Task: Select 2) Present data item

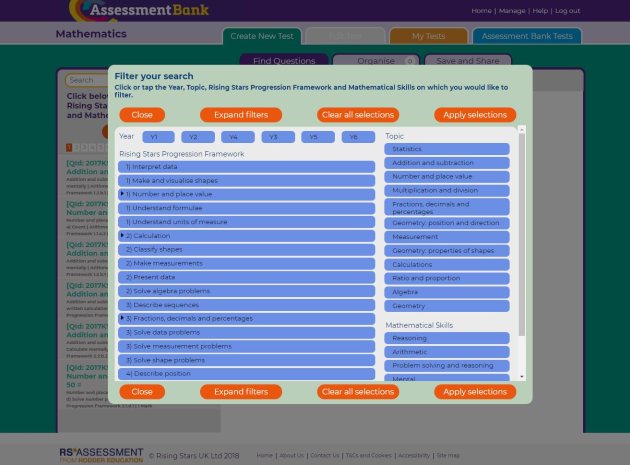Action: pos(246,277)
